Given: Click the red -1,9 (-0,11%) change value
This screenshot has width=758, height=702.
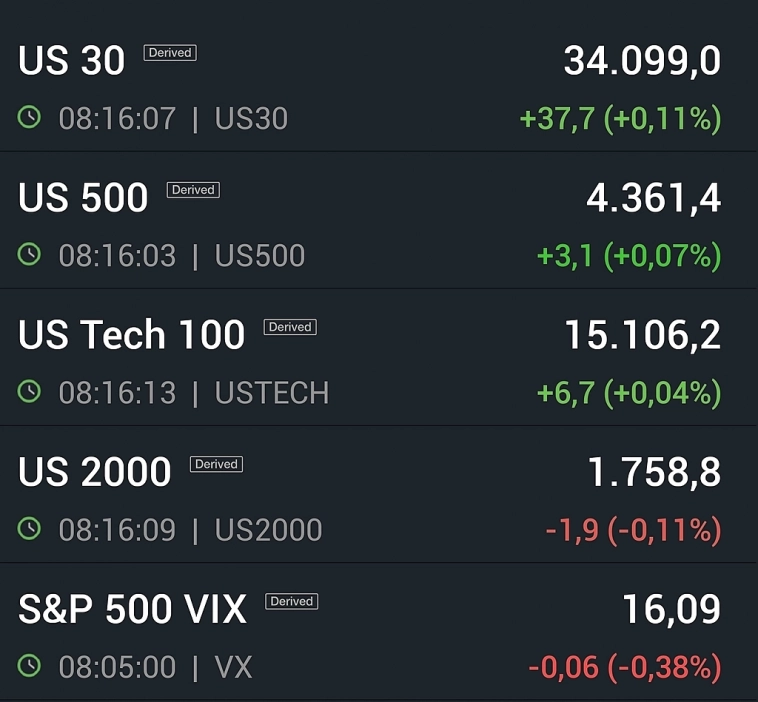Looking at the screenshot, I should click(x=633, y=530).
